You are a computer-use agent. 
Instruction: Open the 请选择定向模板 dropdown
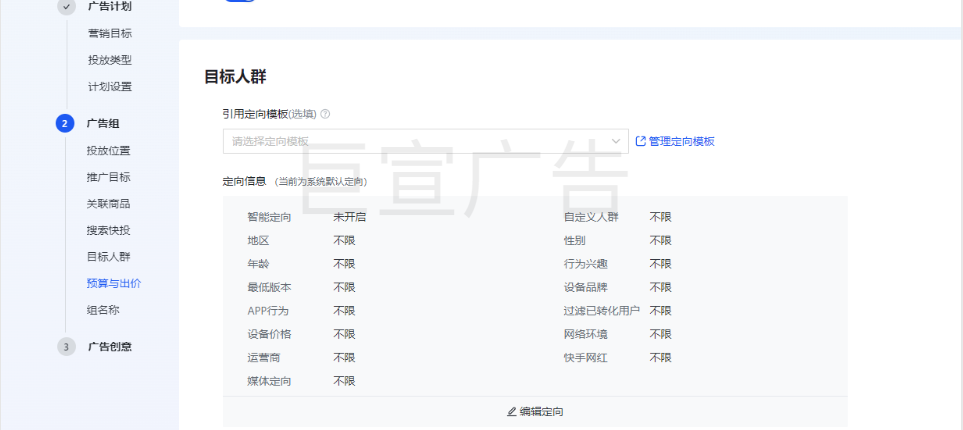coord(426,141)
